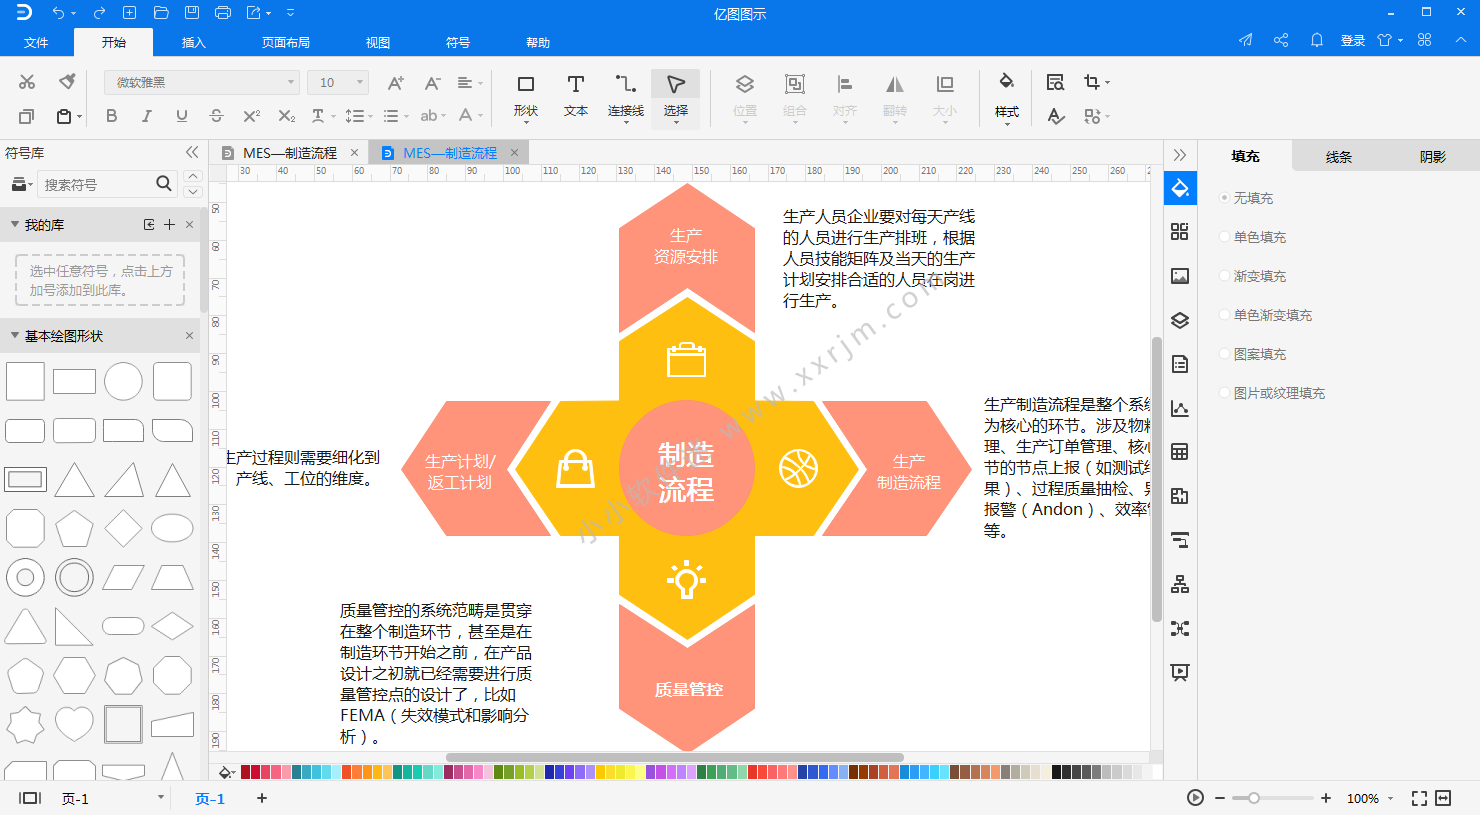Open the Table icon in right sidebar
The width and height of the screenshot is (1480, 815).
point(1180,452)
